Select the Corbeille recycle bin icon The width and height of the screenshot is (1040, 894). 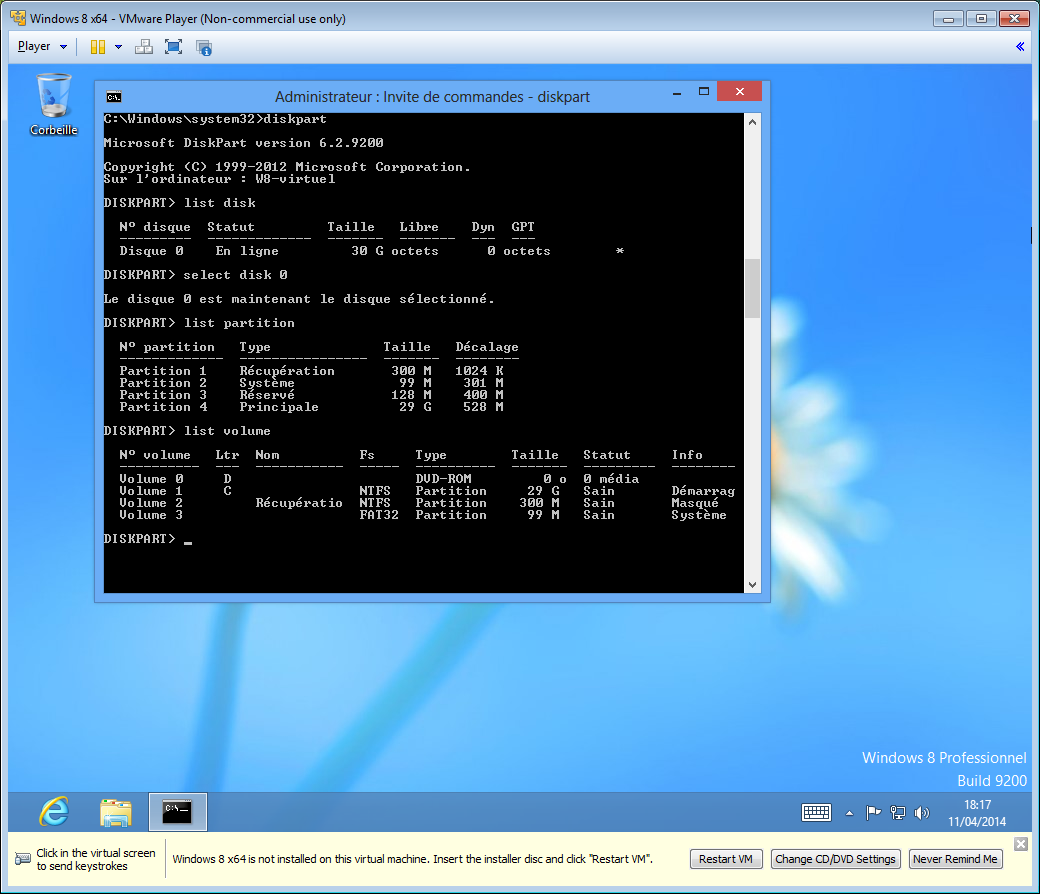[53, 105]
